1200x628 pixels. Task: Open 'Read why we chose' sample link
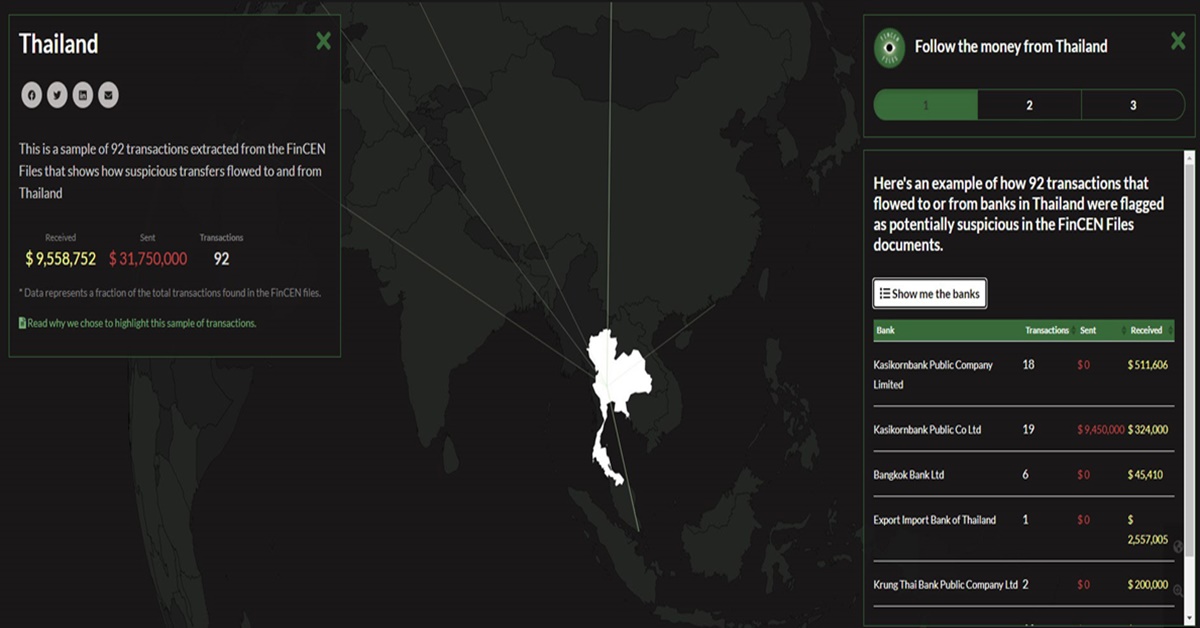138,323
